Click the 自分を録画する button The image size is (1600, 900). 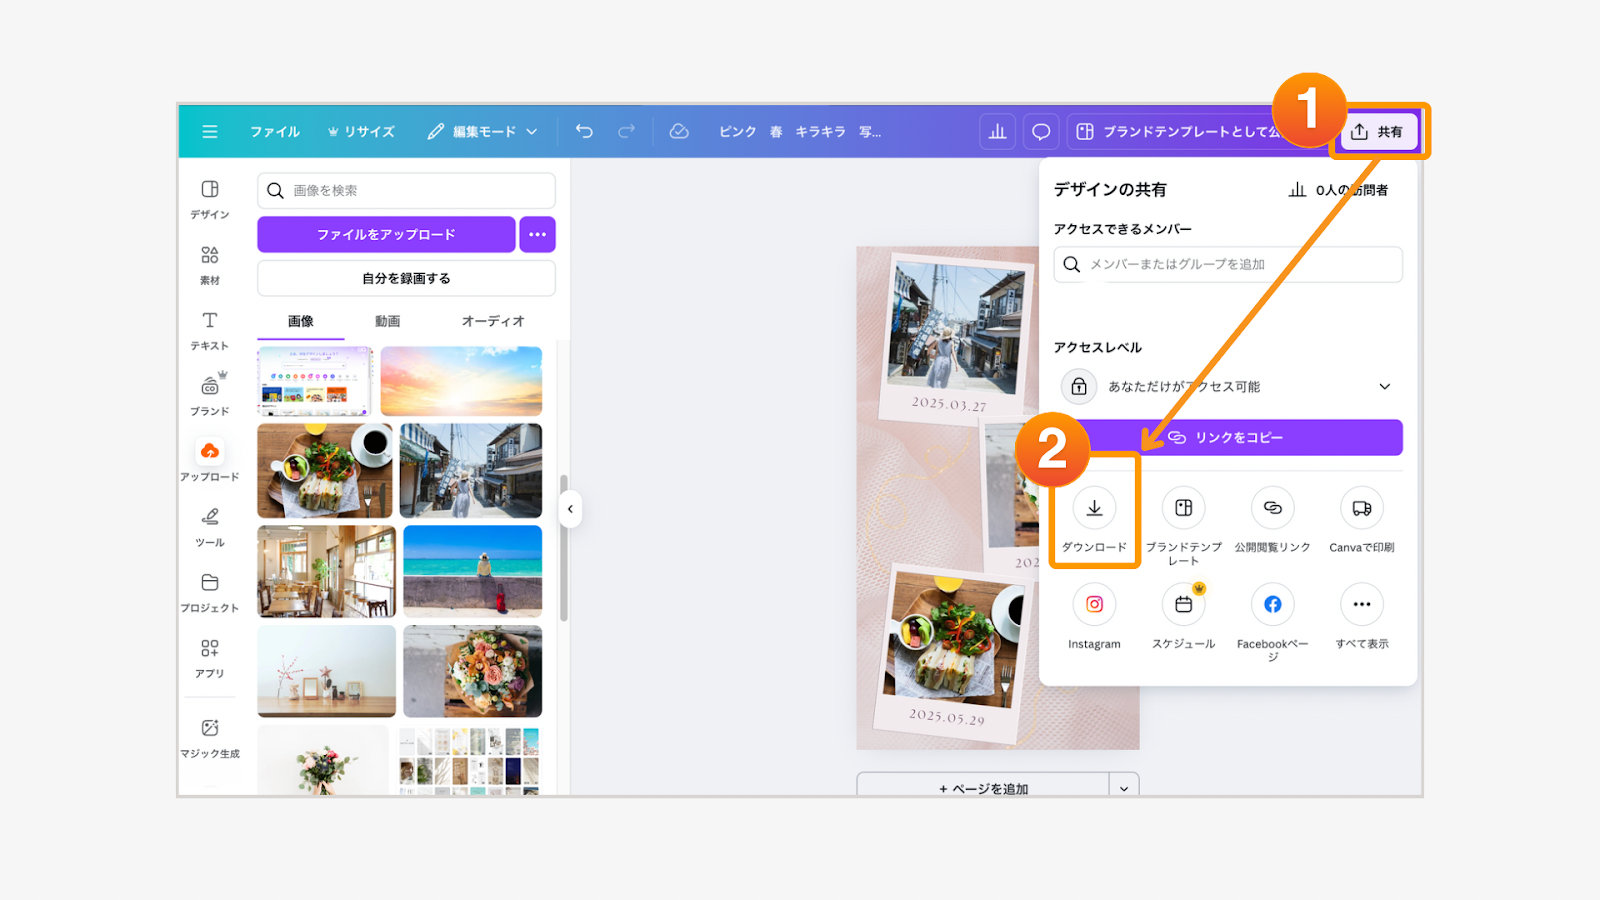point(406,278)
